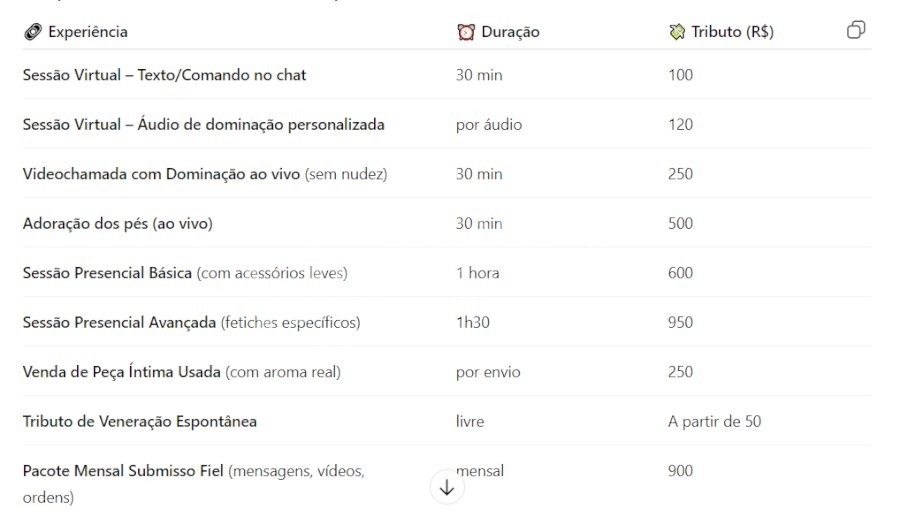
Task: Click the Sessão Virtual – Texto/Comando row
Action: tap(447, 75)
